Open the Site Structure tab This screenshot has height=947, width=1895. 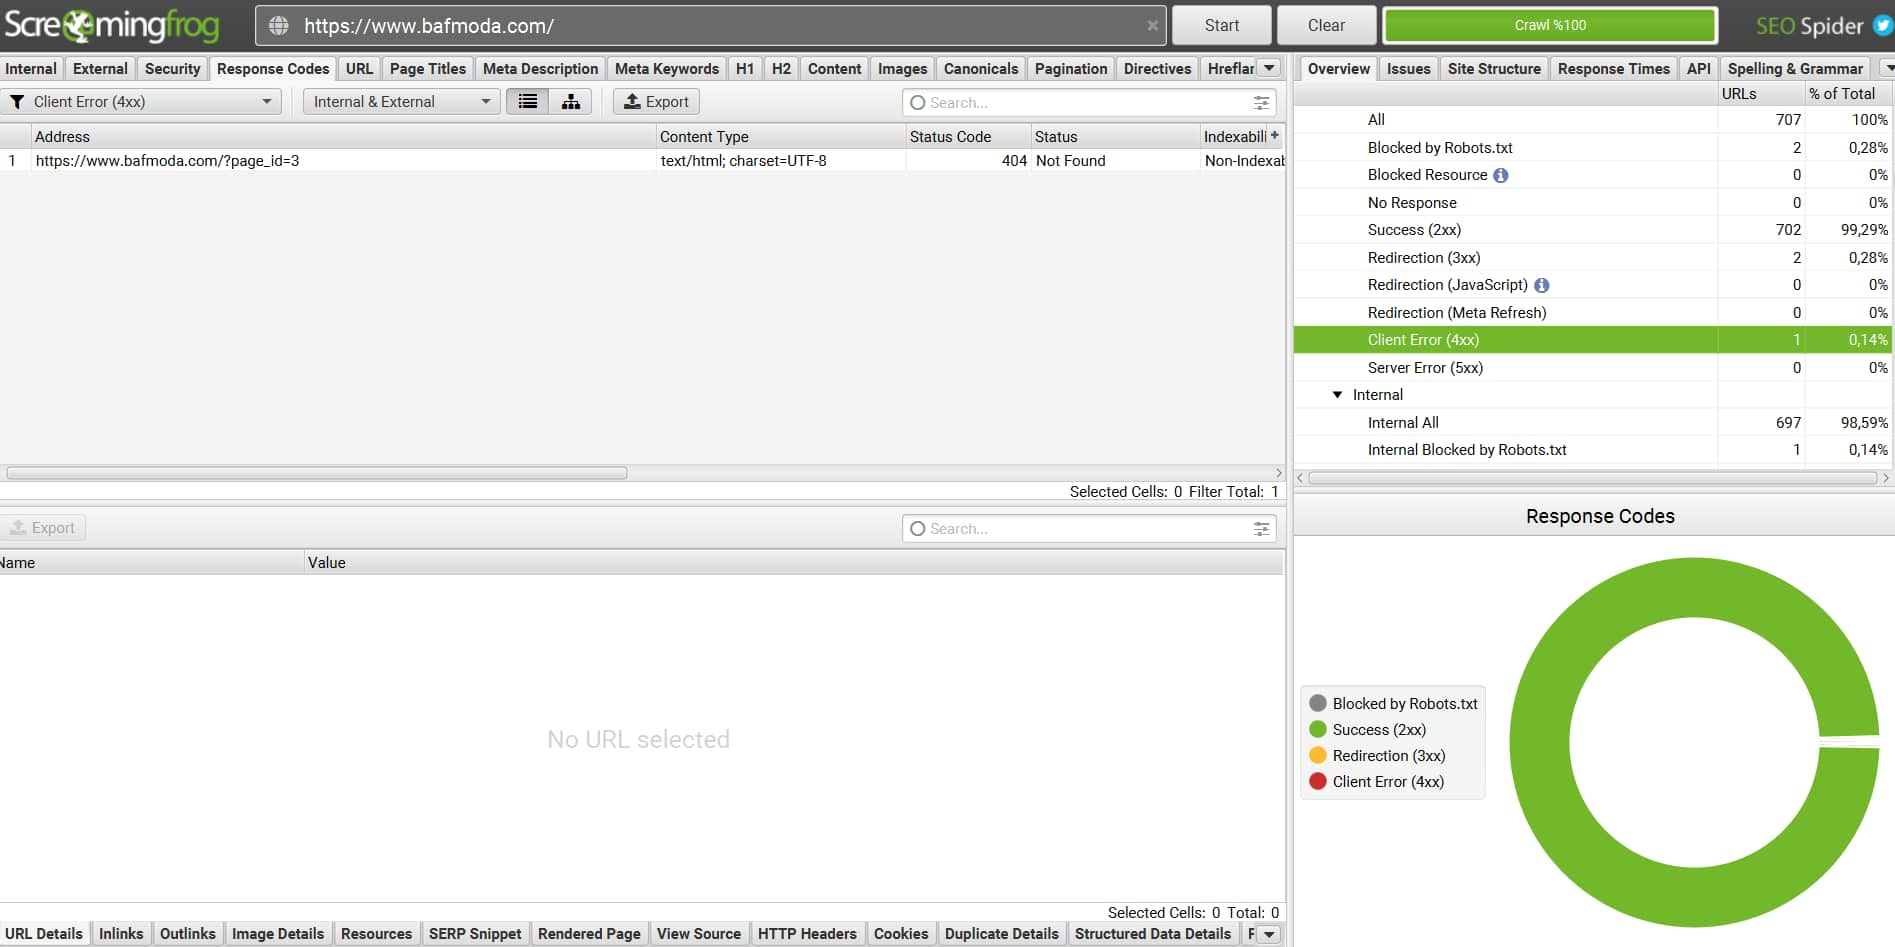1494,68
